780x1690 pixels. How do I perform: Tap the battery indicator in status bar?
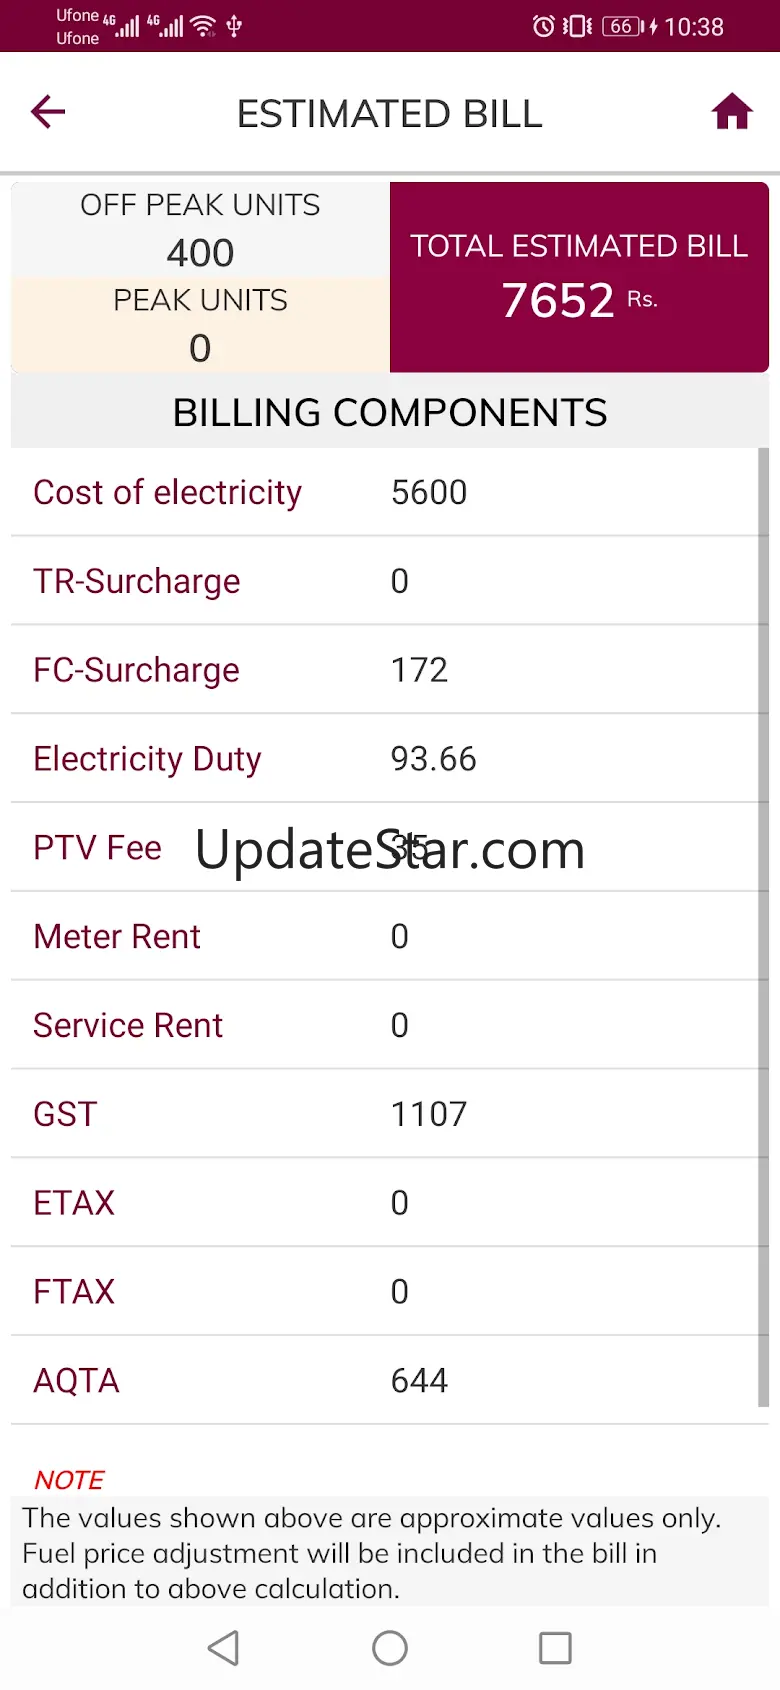click(625, 26)
